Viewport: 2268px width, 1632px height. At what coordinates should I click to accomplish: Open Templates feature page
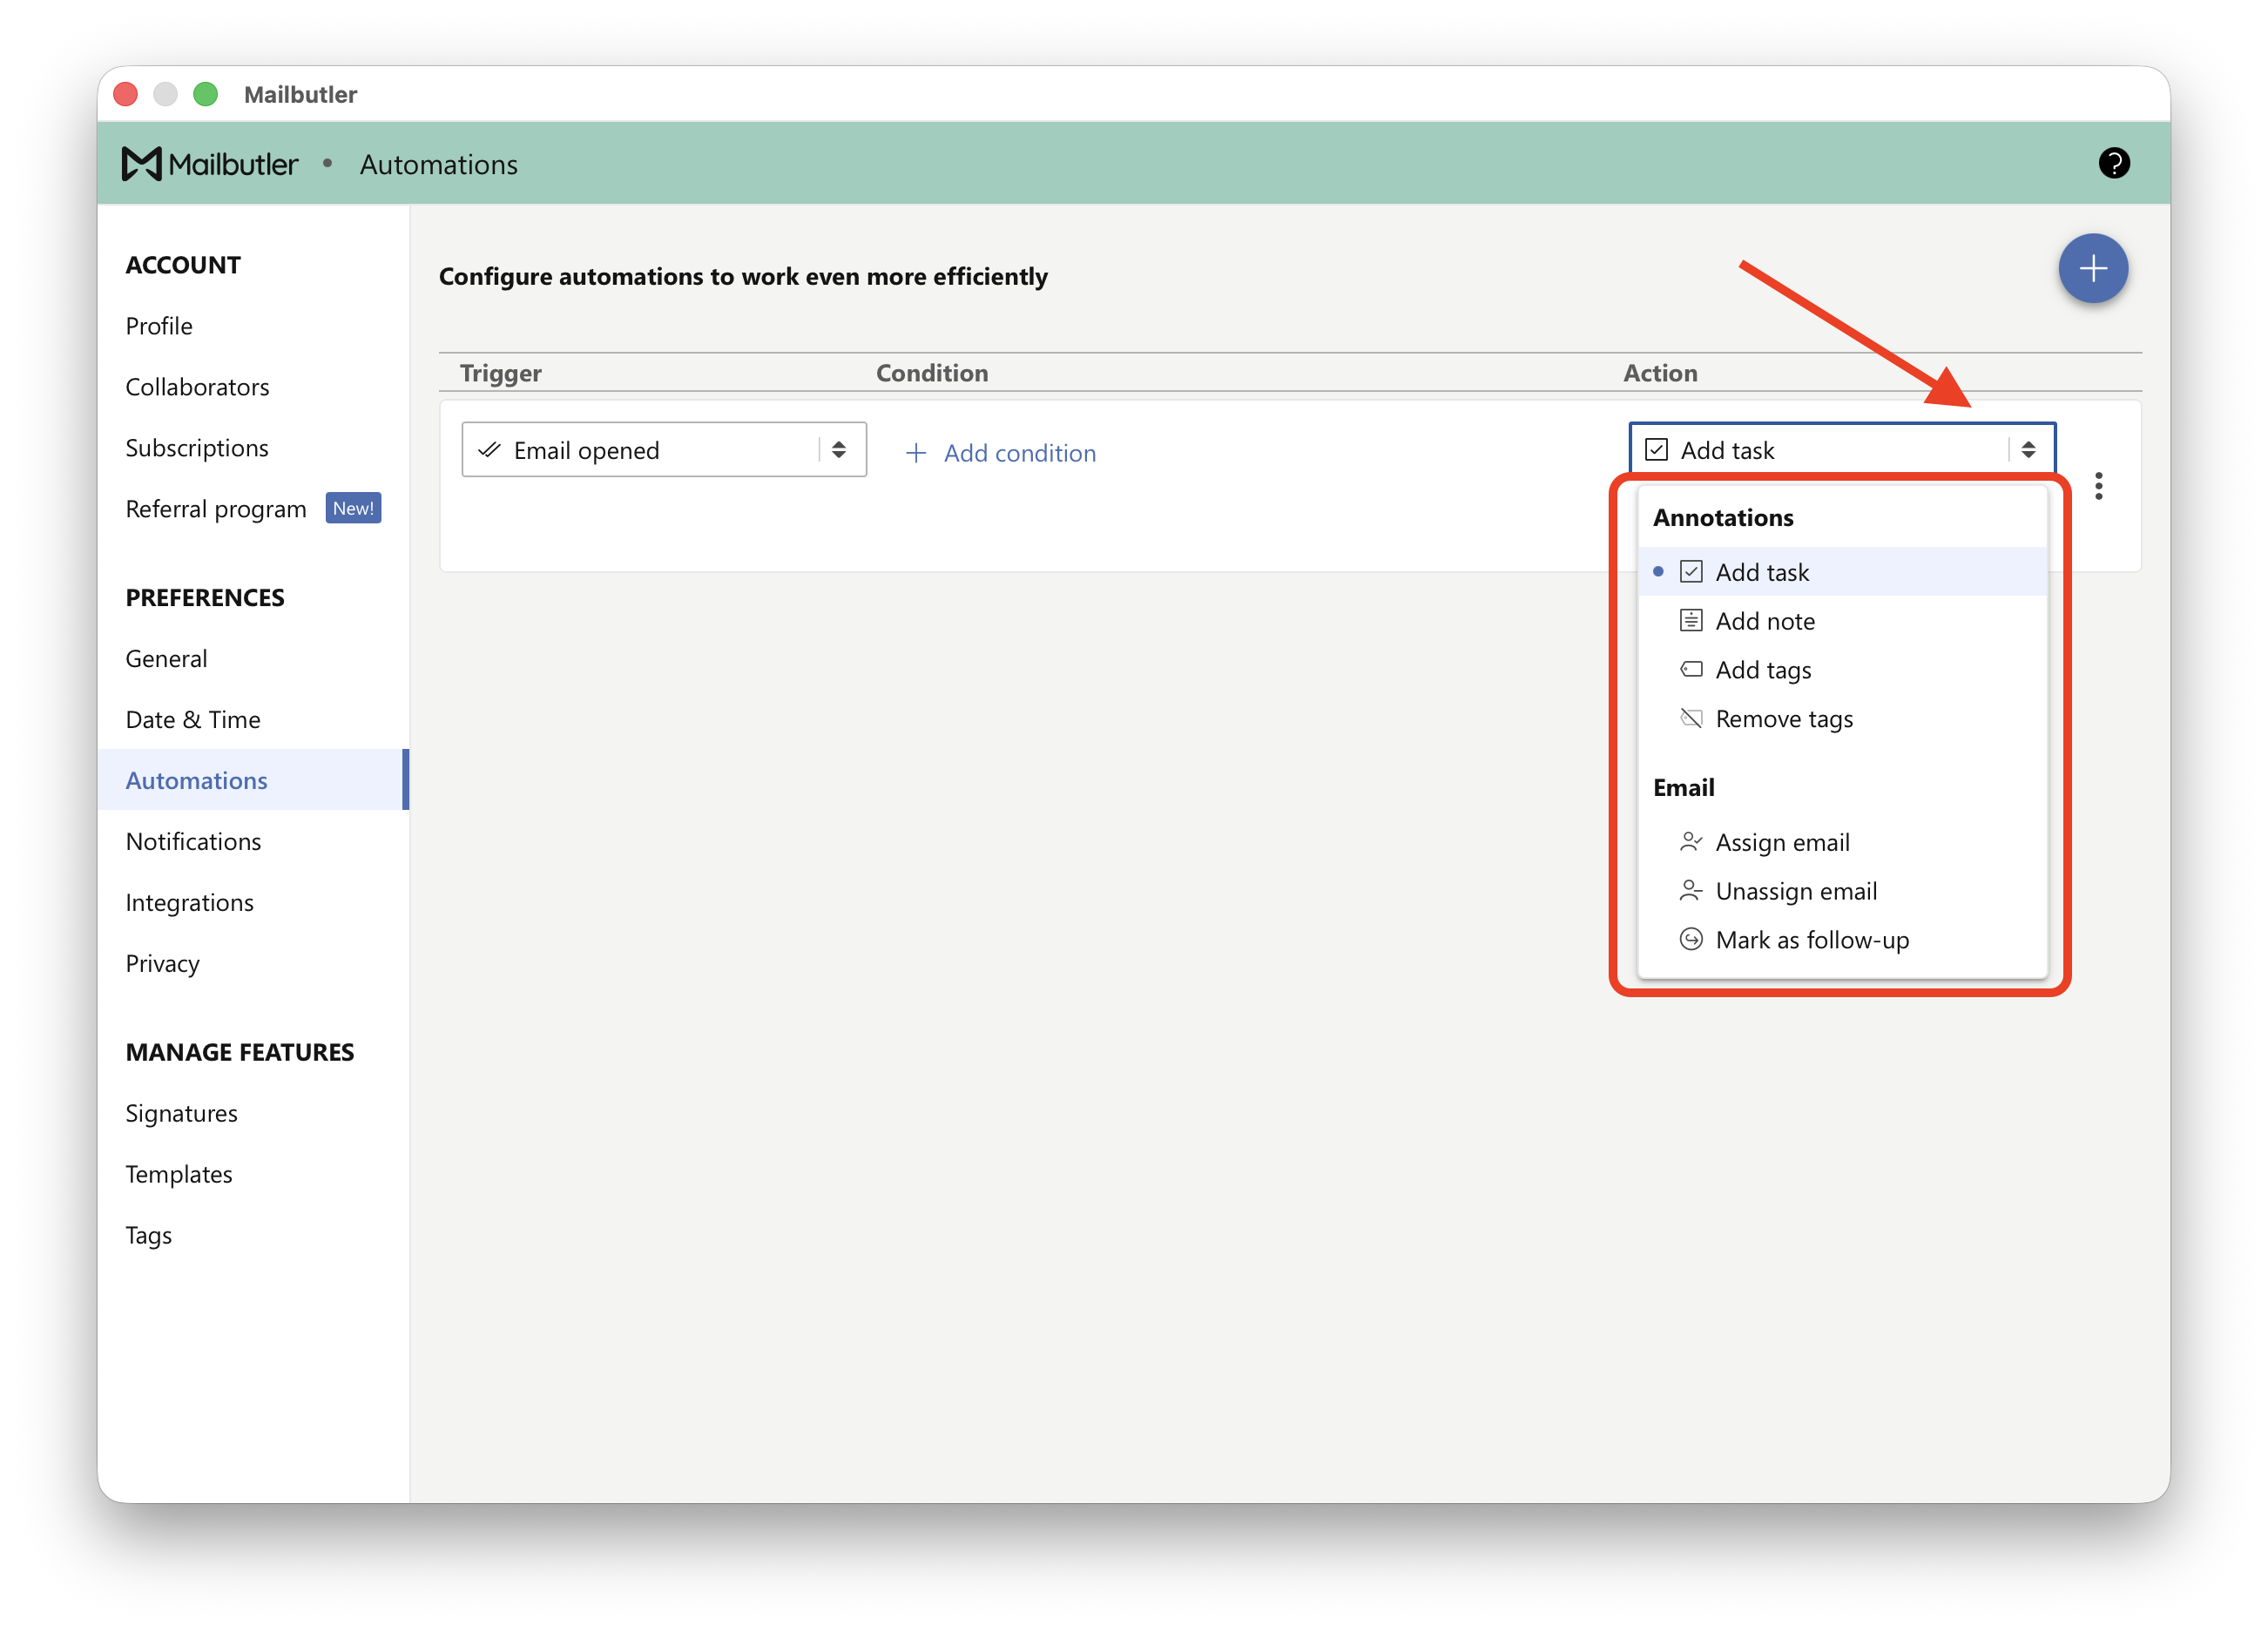(178, 1174)
